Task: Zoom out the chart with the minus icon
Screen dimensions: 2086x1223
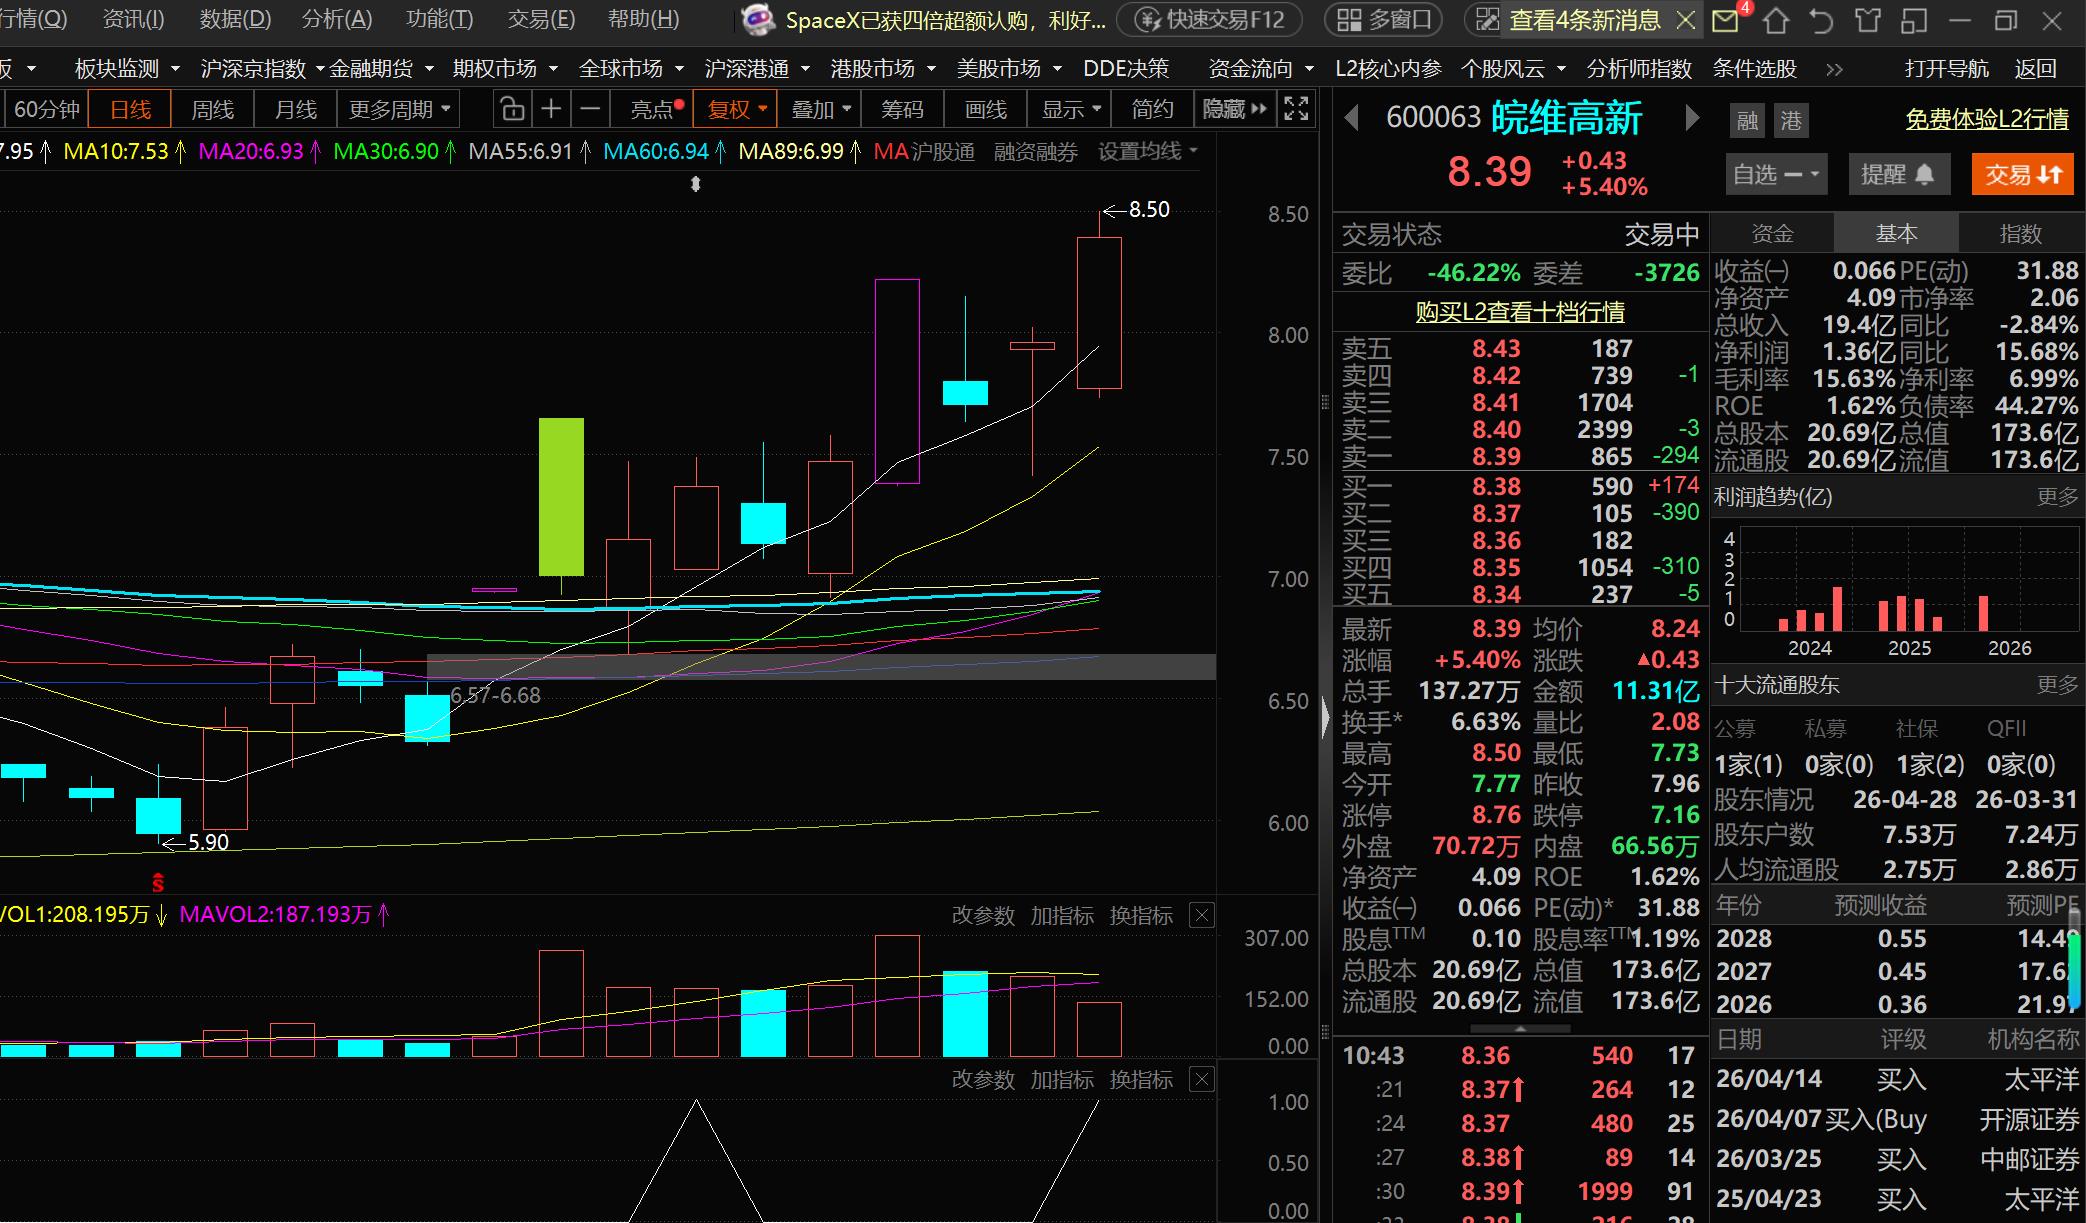Action: tap(591, 109)
